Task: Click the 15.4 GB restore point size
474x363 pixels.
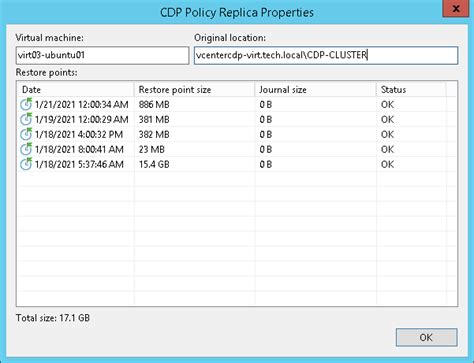Action: click(154, 165)
